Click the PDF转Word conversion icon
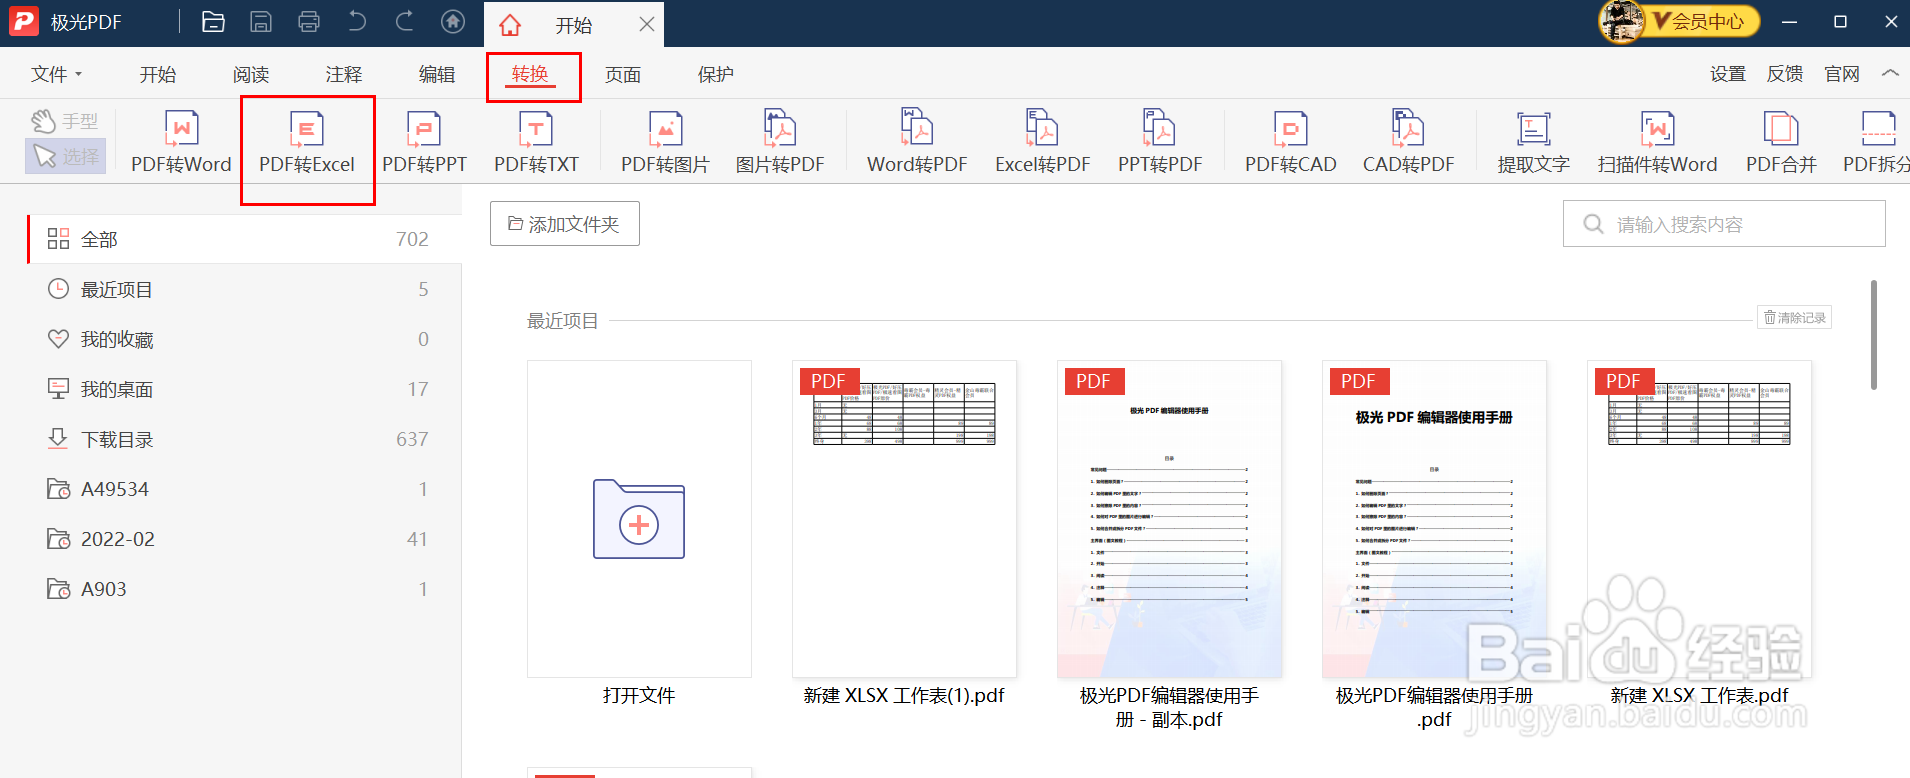1910x778 pixels. 181,142
